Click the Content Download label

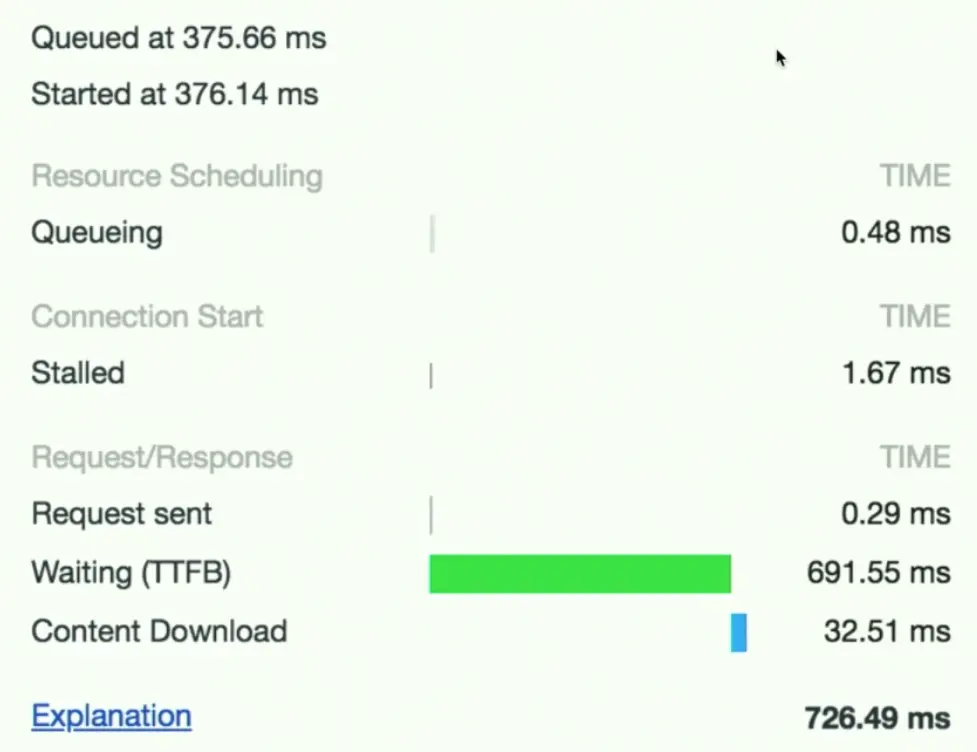[160, 631]
